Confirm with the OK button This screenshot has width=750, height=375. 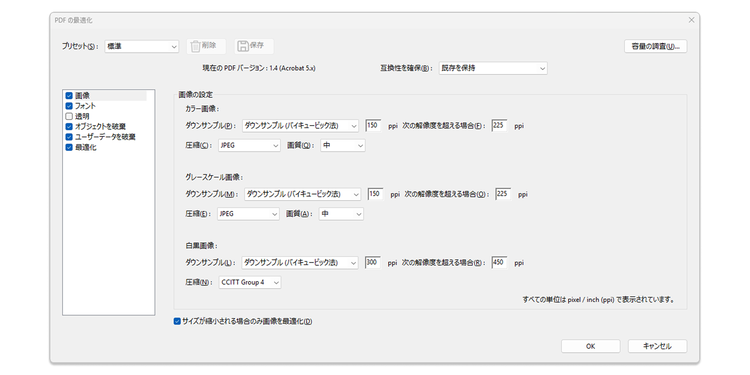point(591,346)
